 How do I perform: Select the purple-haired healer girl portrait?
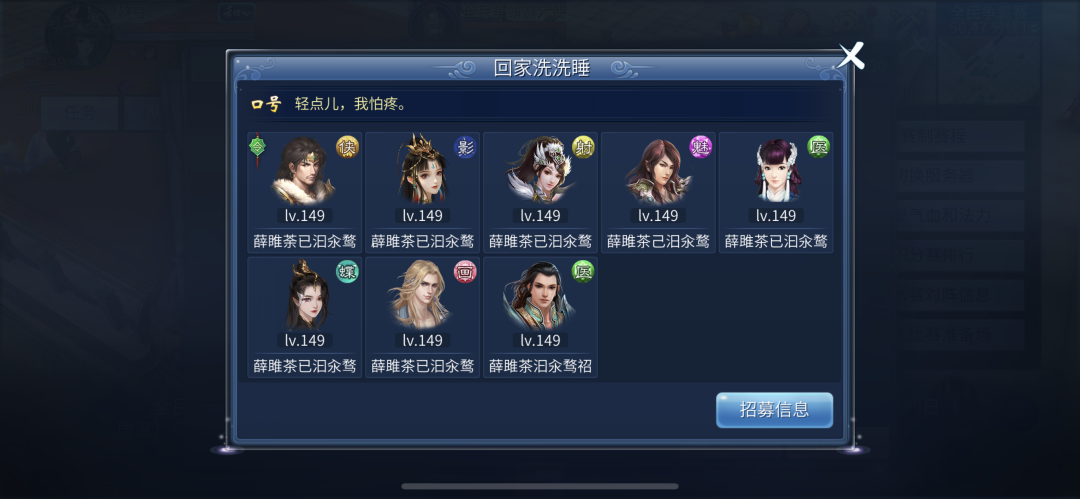click(x=776, y=171)
